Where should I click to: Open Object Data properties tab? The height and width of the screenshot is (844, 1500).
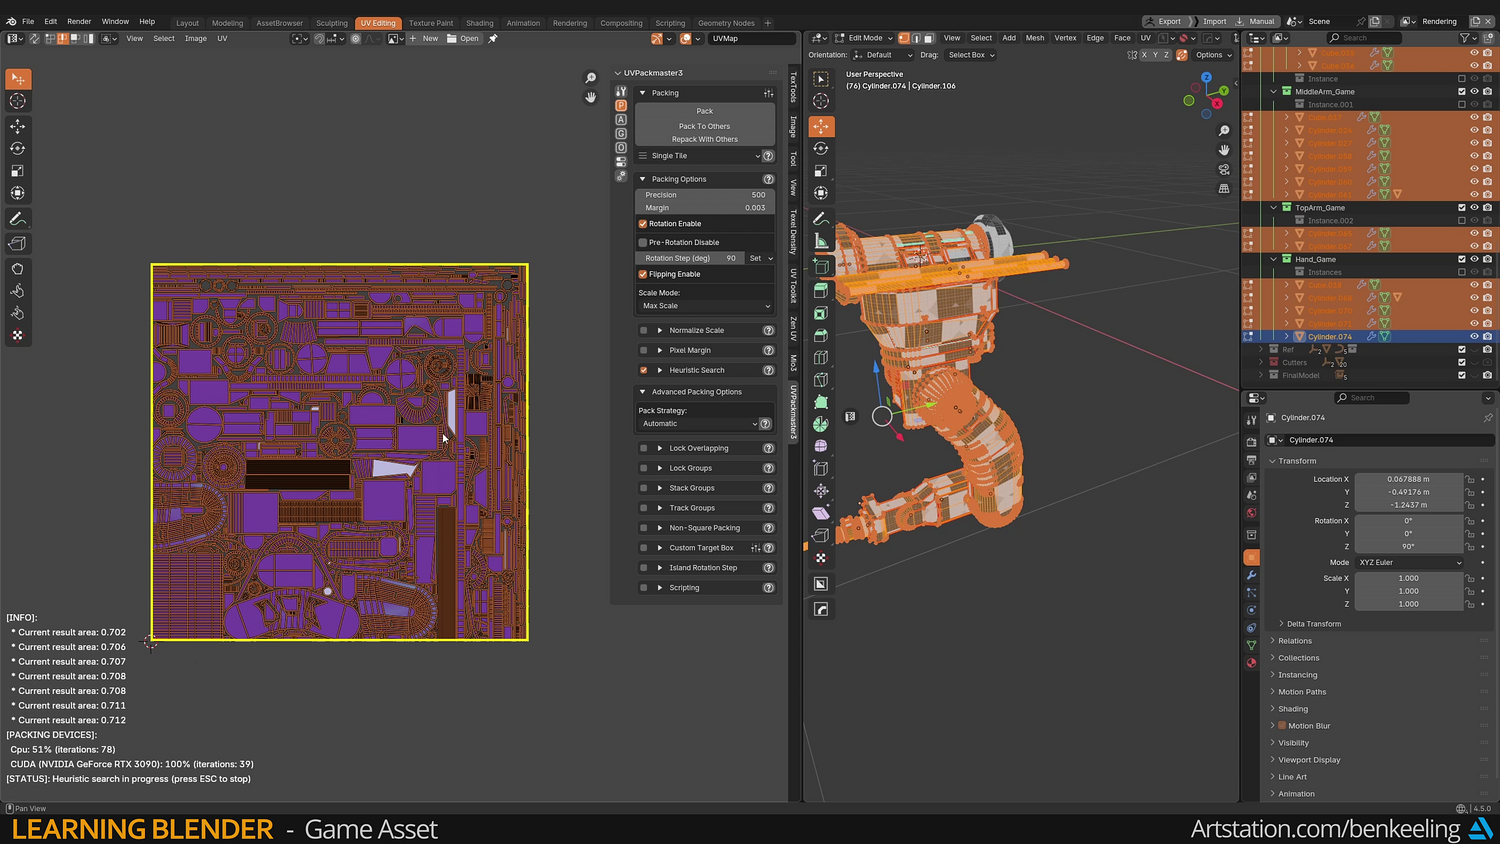coord(1252,645)
